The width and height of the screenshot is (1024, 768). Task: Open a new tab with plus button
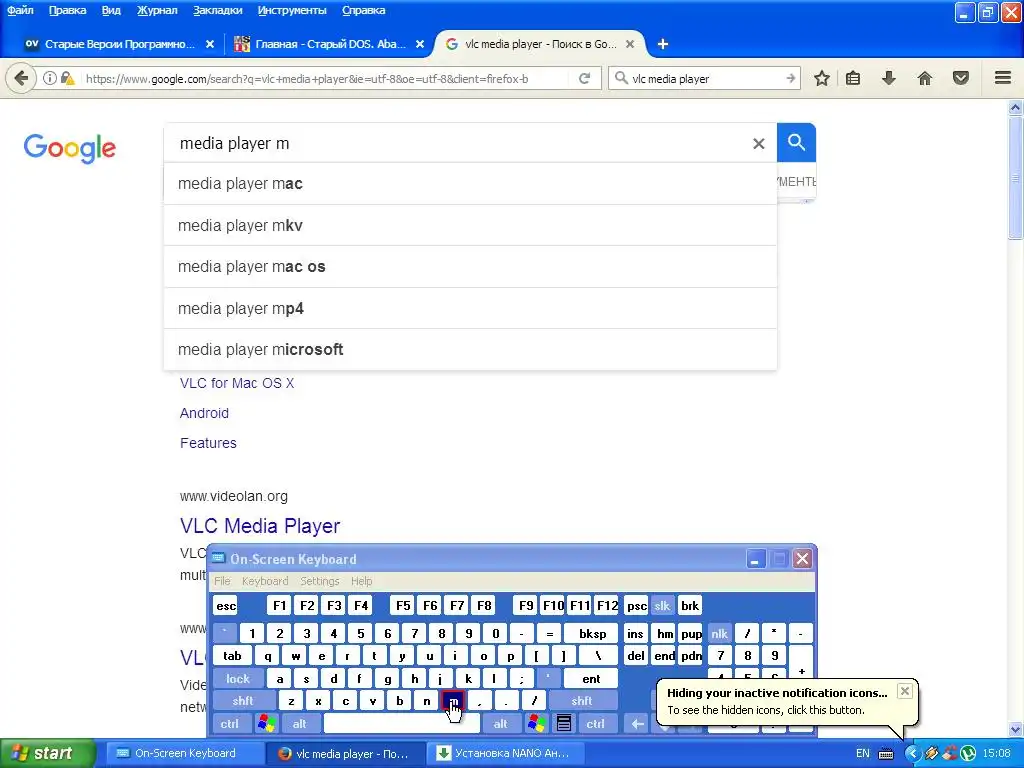pos(663,44)
